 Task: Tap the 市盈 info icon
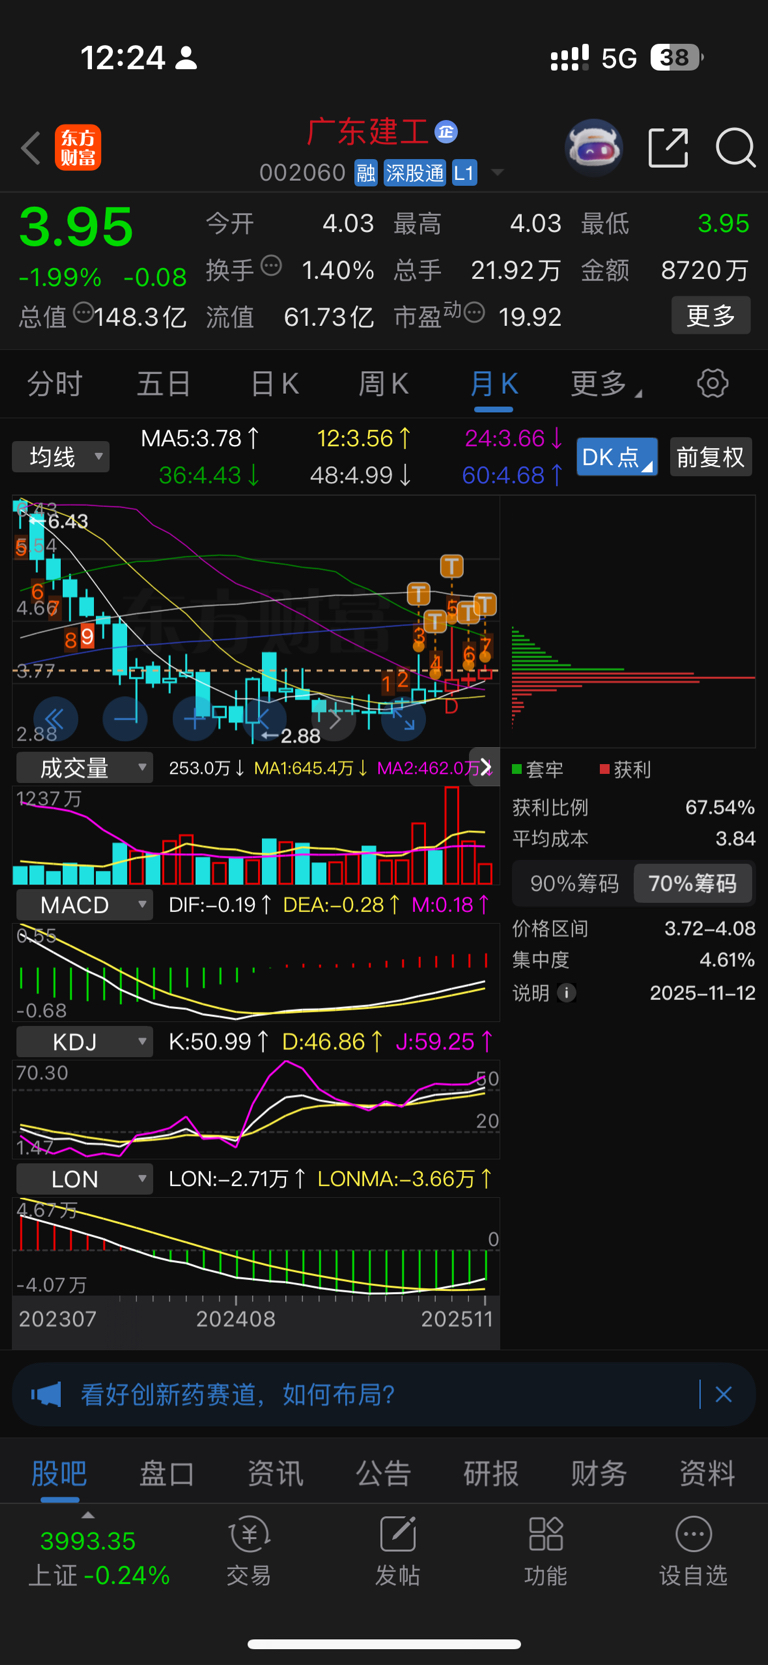[475, 313]
